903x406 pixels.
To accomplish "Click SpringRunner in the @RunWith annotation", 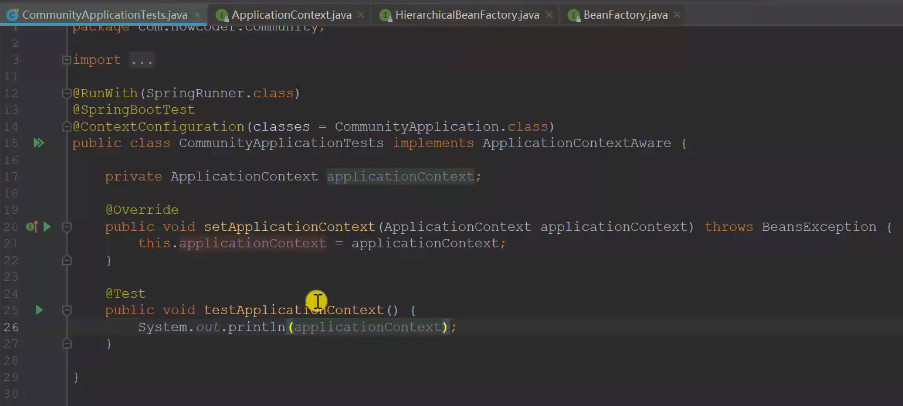I will (196, 93).
